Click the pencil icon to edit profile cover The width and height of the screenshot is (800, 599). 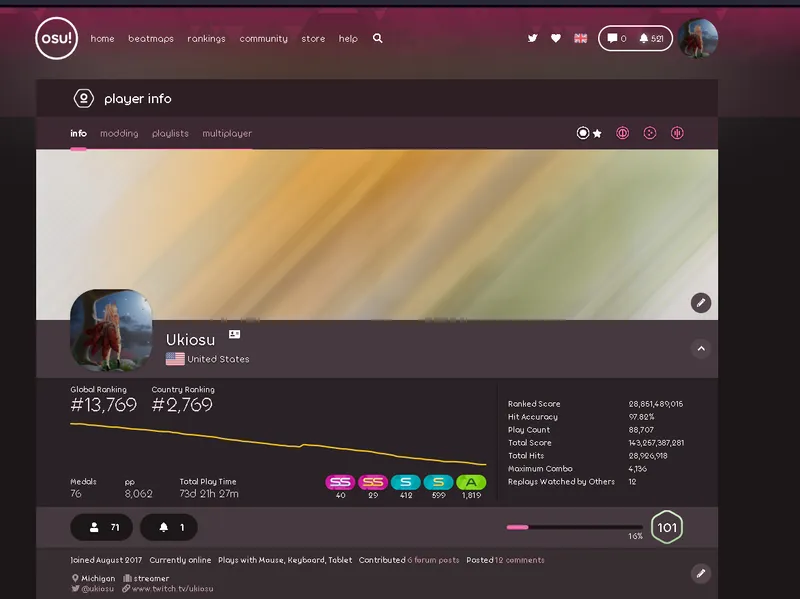pos(701,302)
